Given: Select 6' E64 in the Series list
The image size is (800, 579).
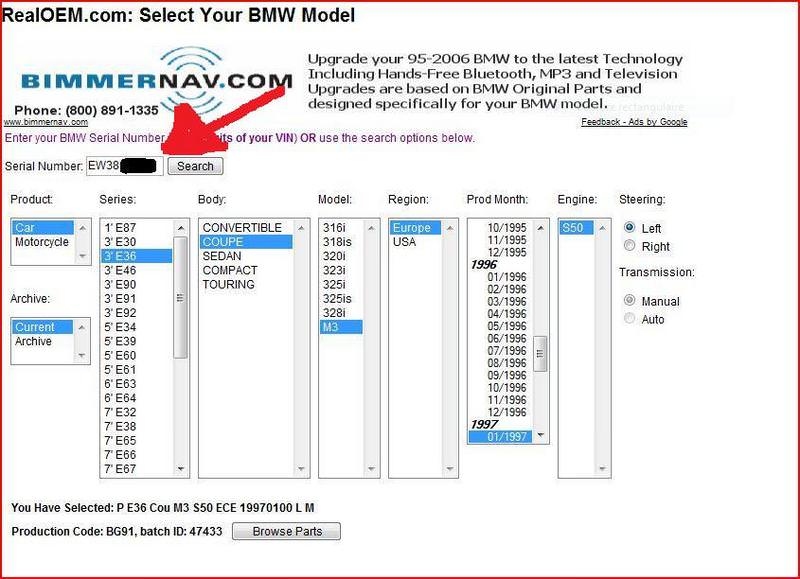Looking at the screenshot, I should pos(137,398).
